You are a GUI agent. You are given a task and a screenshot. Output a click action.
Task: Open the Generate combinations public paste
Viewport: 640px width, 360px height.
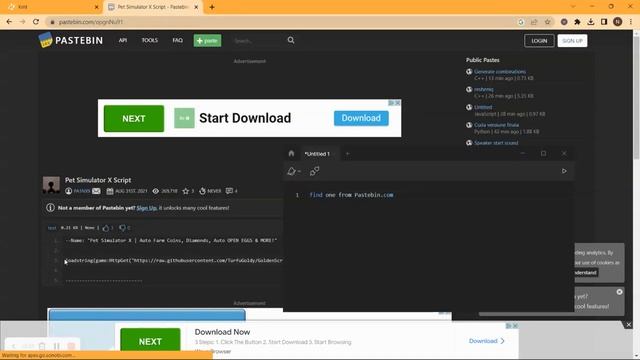tap(500, 71)
